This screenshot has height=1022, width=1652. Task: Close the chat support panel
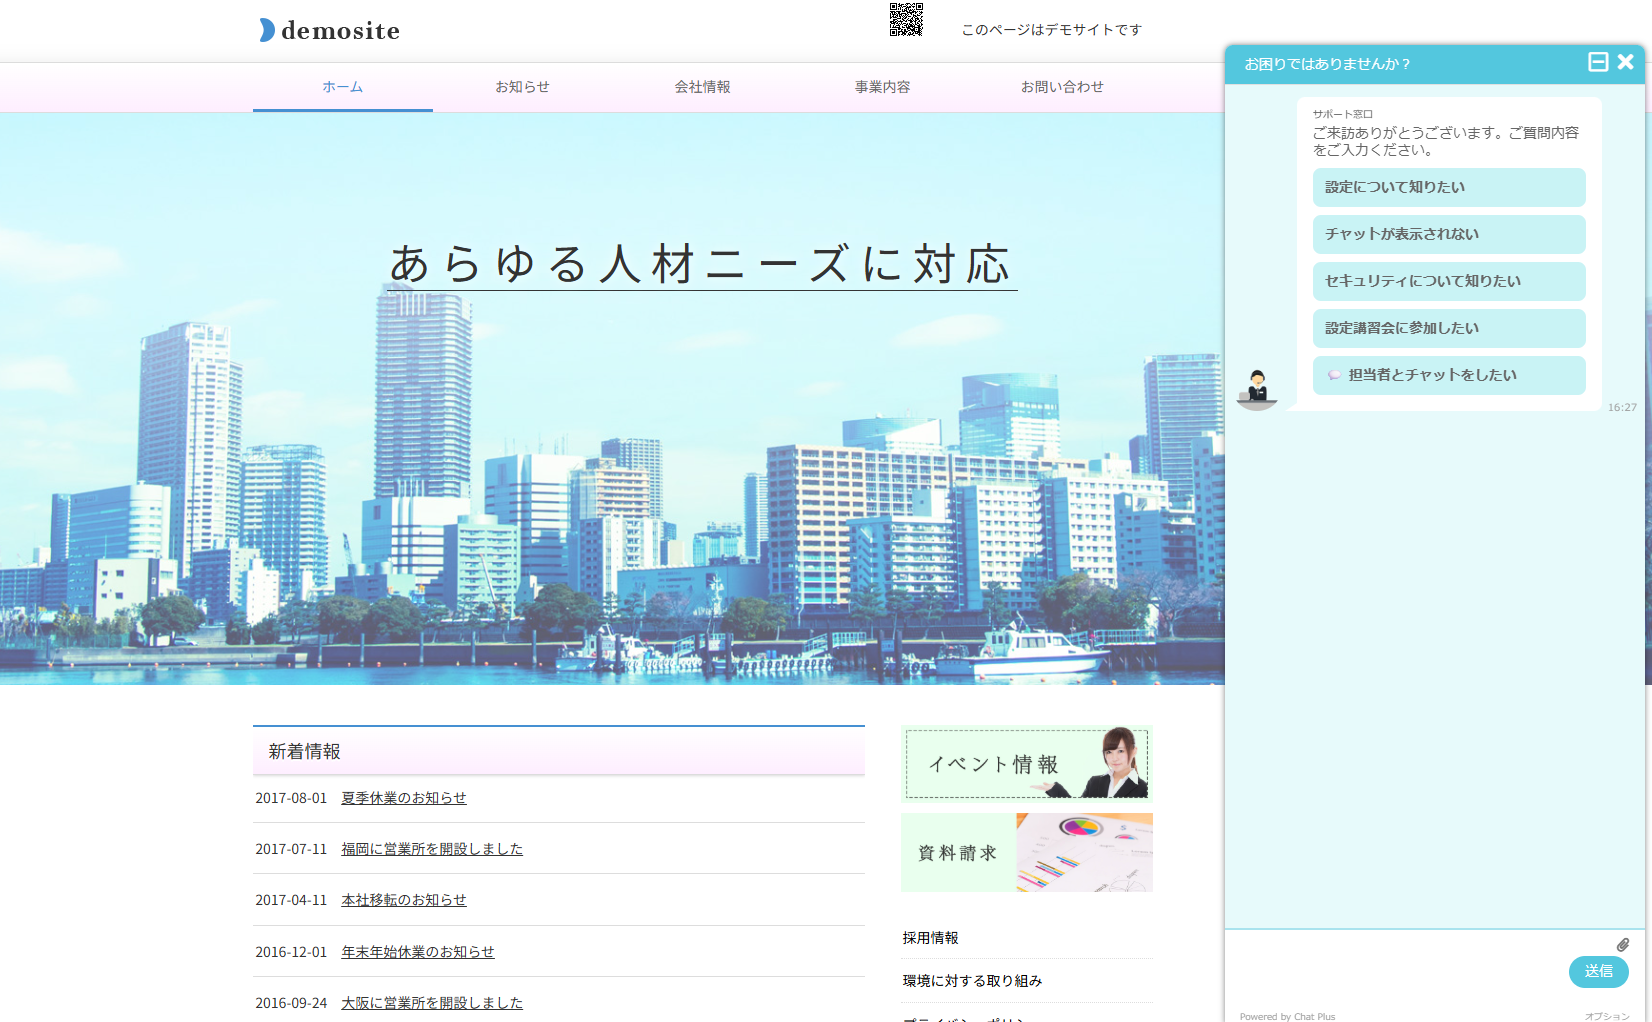coord(1626,62)
